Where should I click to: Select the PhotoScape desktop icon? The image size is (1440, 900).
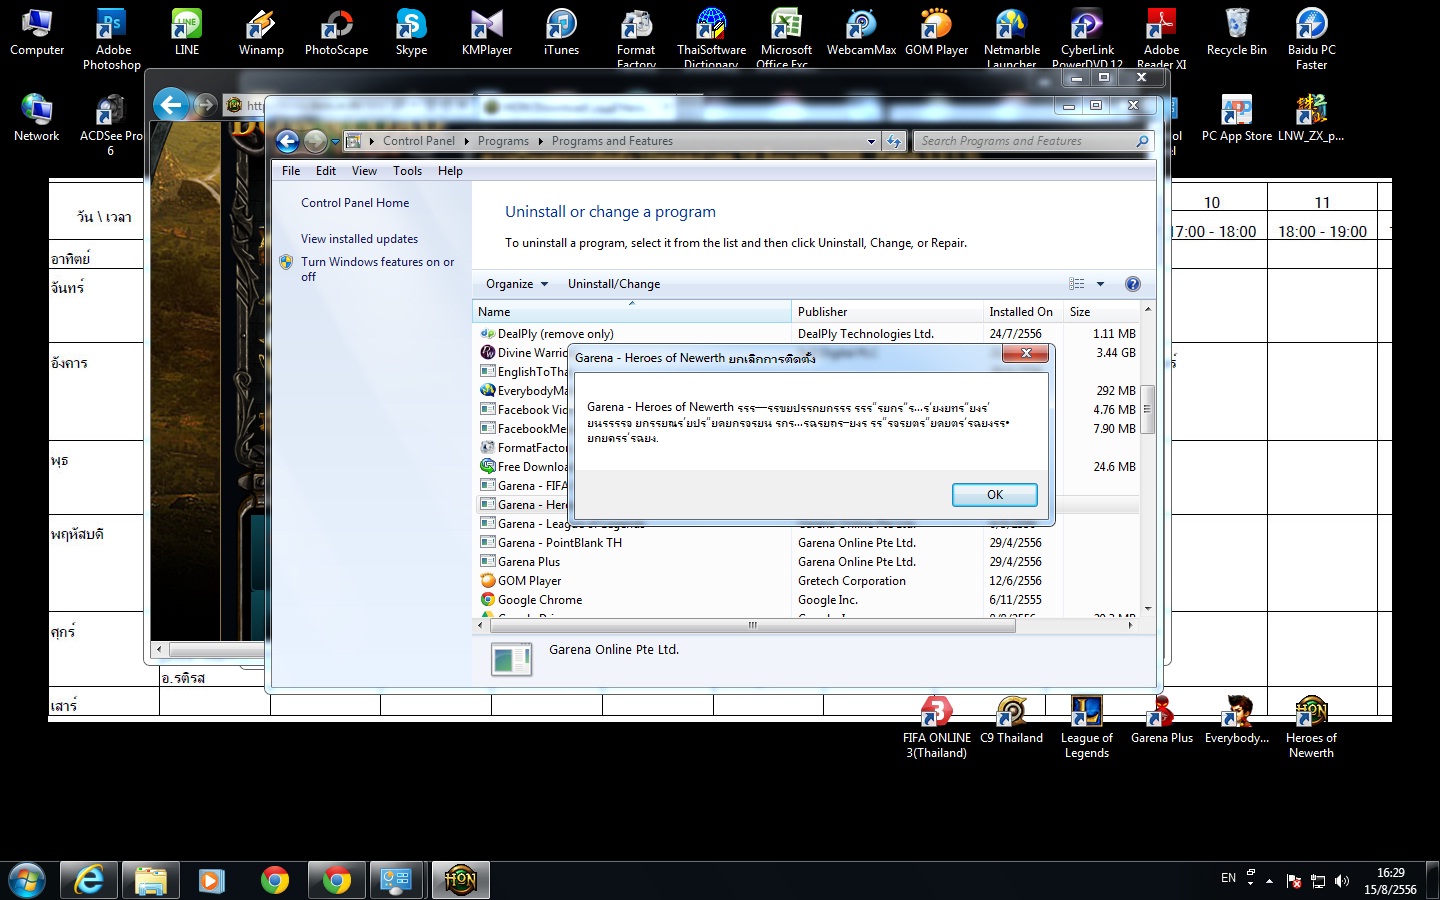tap(336, 33)
